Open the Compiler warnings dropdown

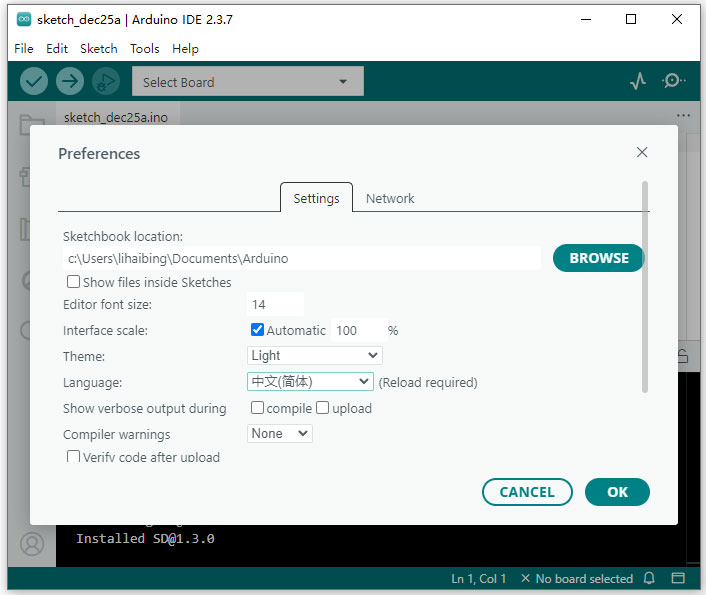point(280,433)
